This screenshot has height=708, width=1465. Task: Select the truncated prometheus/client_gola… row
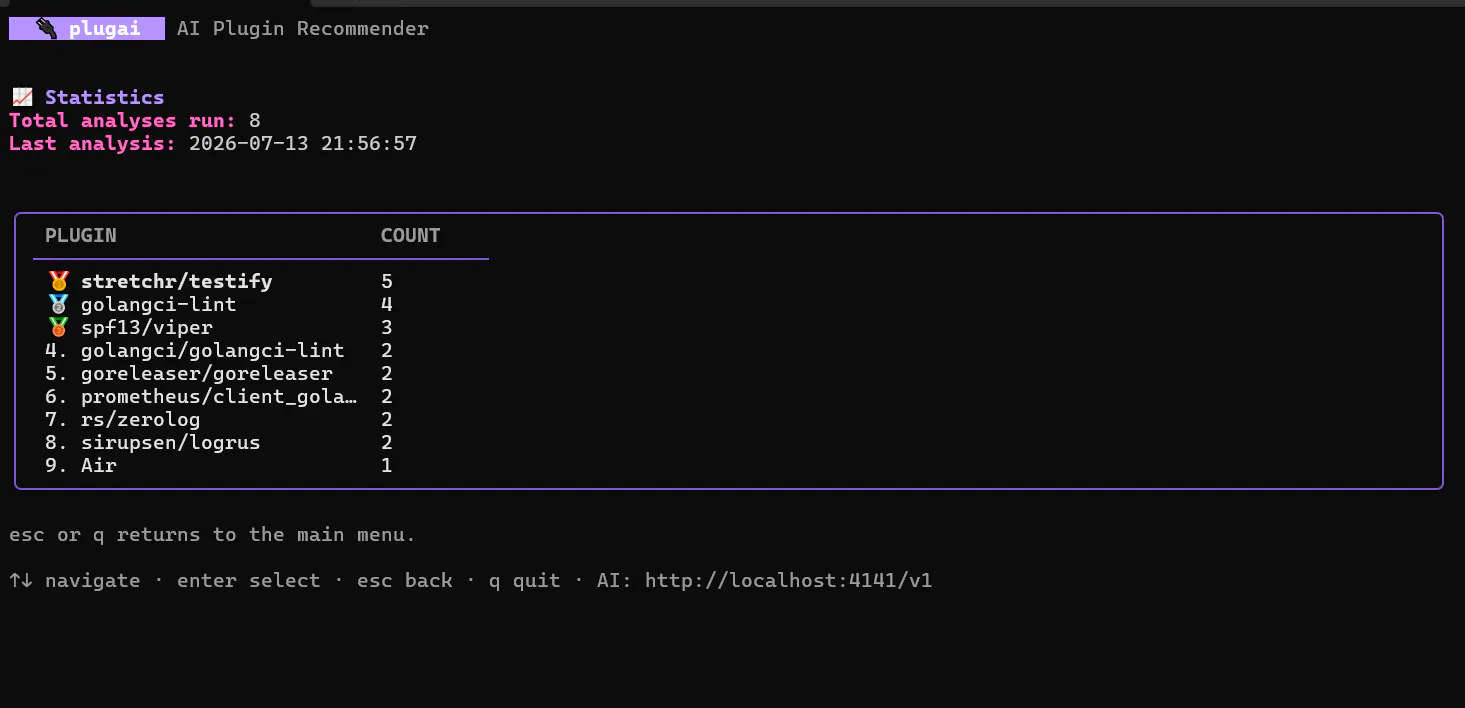201,396
